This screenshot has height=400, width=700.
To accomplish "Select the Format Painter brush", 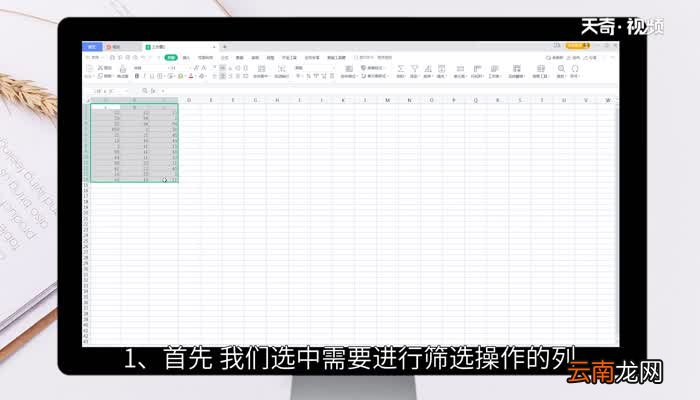I will (x=123, y=71).
